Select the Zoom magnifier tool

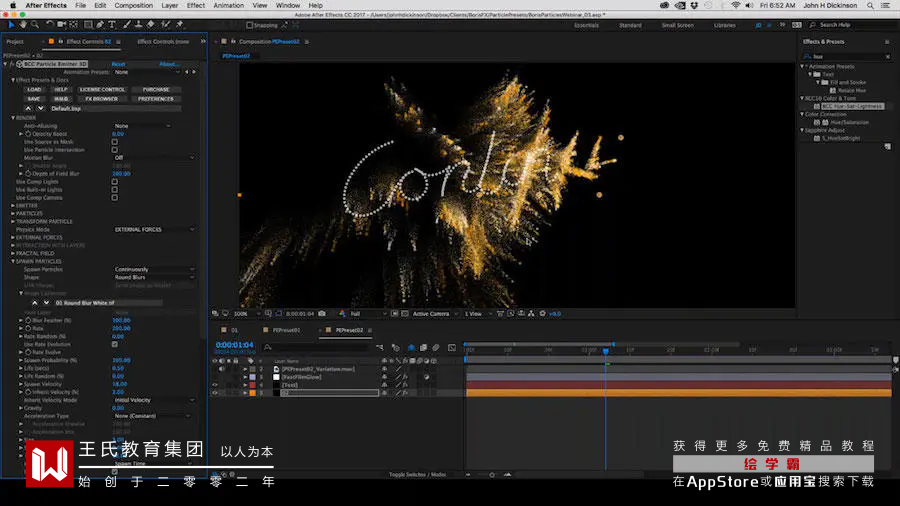tap(35, 25)
